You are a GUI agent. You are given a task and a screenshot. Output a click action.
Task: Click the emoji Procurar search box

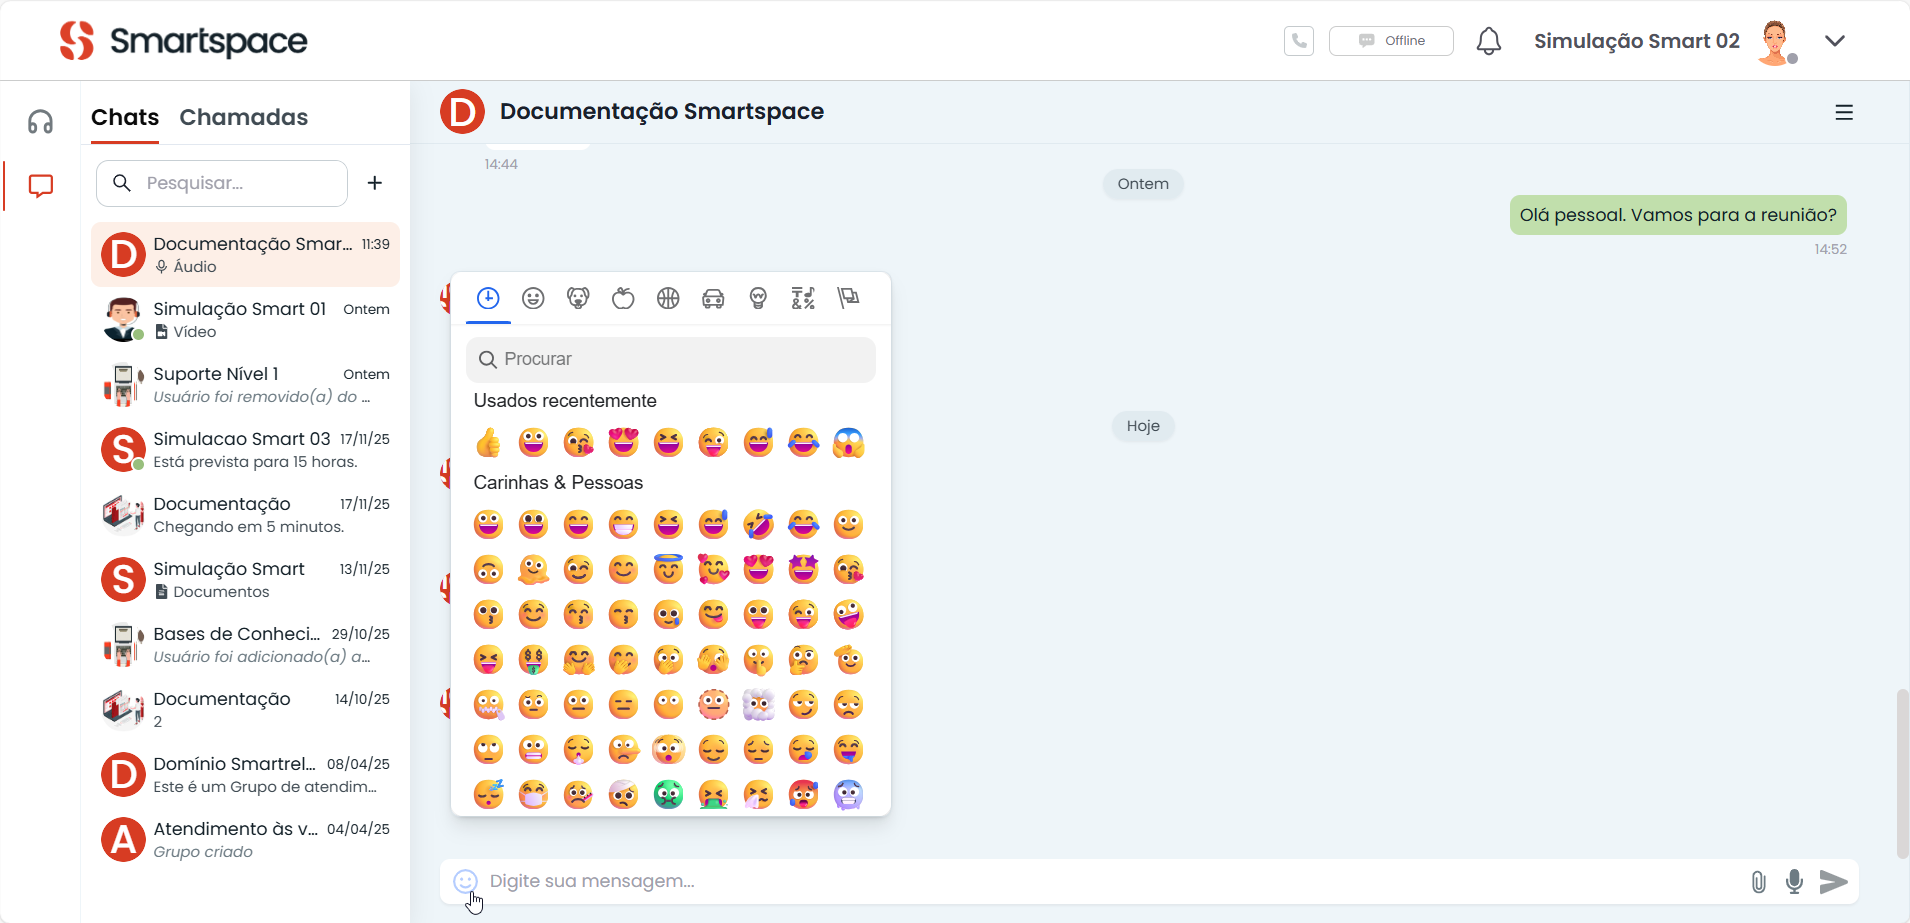[671, 359]
